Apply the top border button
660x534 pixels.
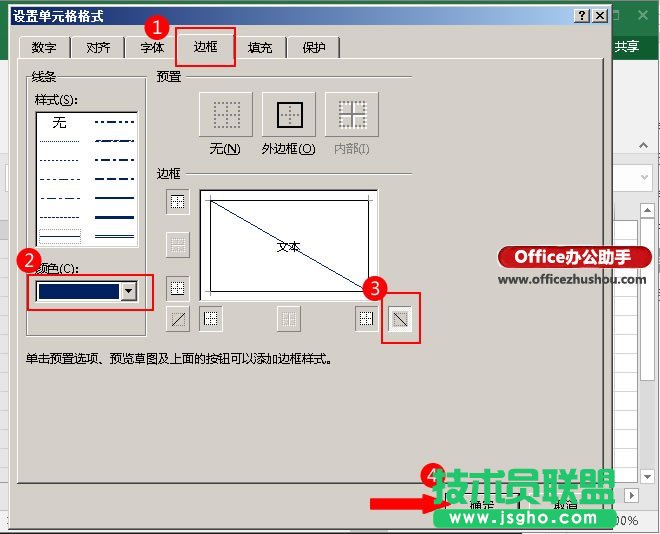[x=178, y=202]
